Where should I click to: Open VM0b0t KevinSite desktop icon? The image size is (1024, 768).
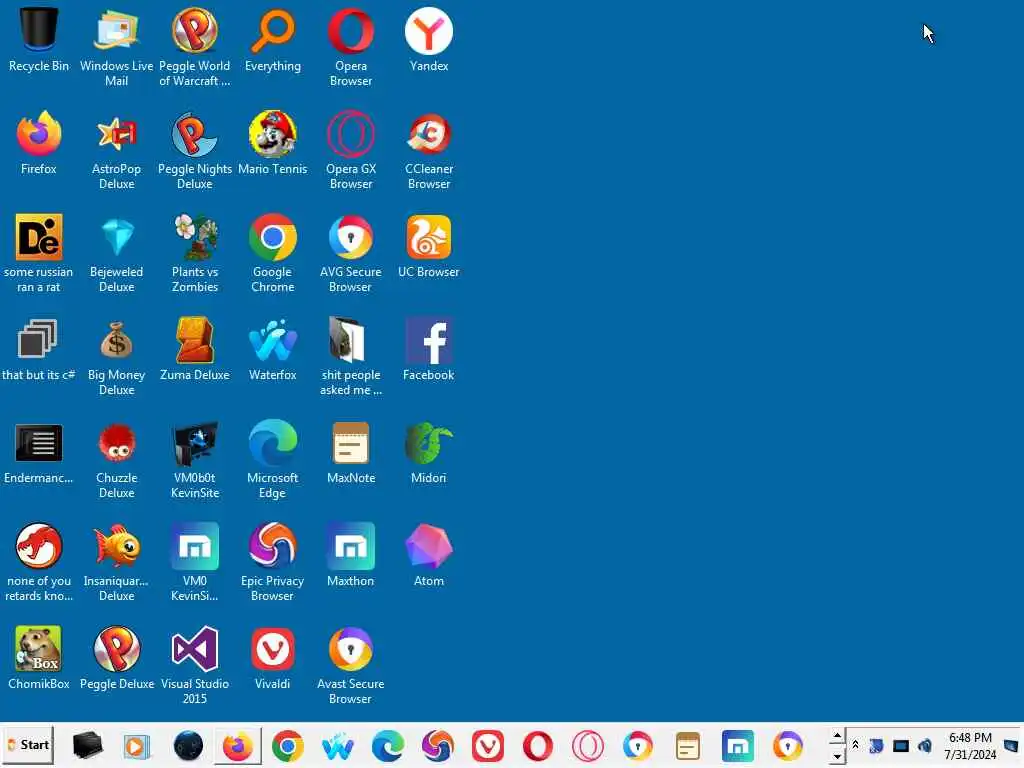[195, 460]
